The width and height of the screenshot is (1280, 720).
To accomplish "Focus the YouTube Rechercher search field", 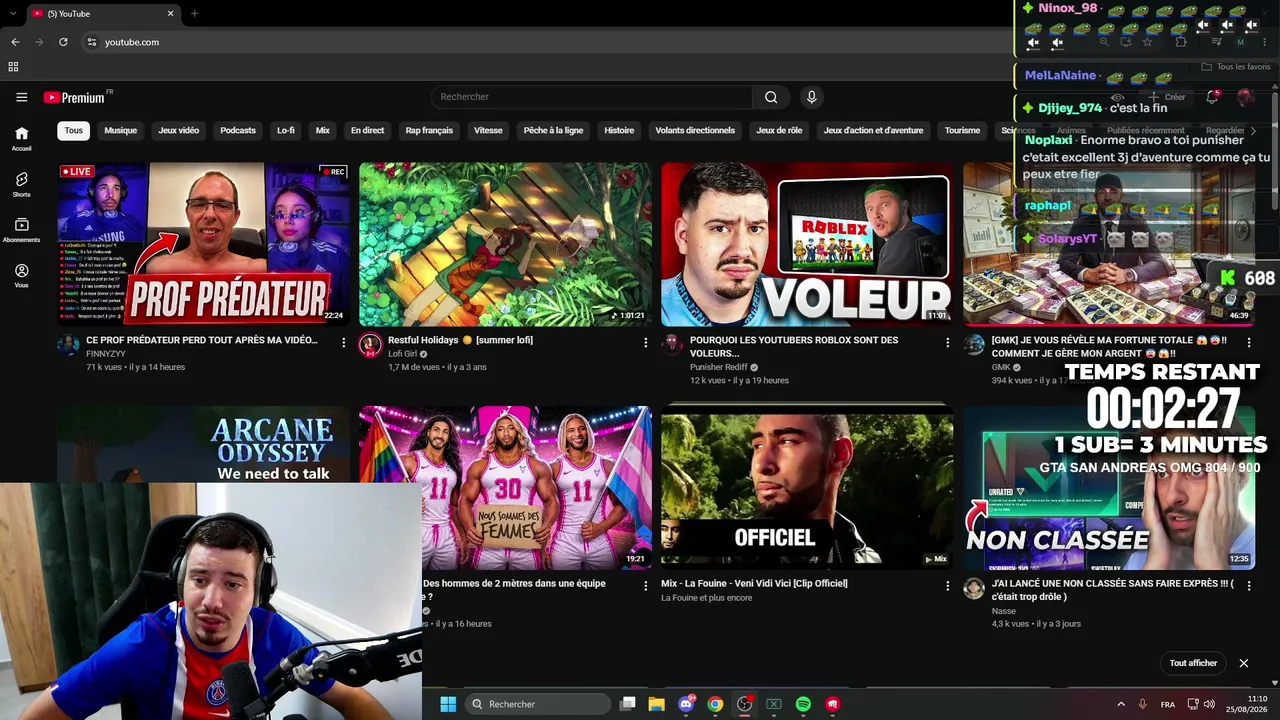I will click(x=592, y=97).
